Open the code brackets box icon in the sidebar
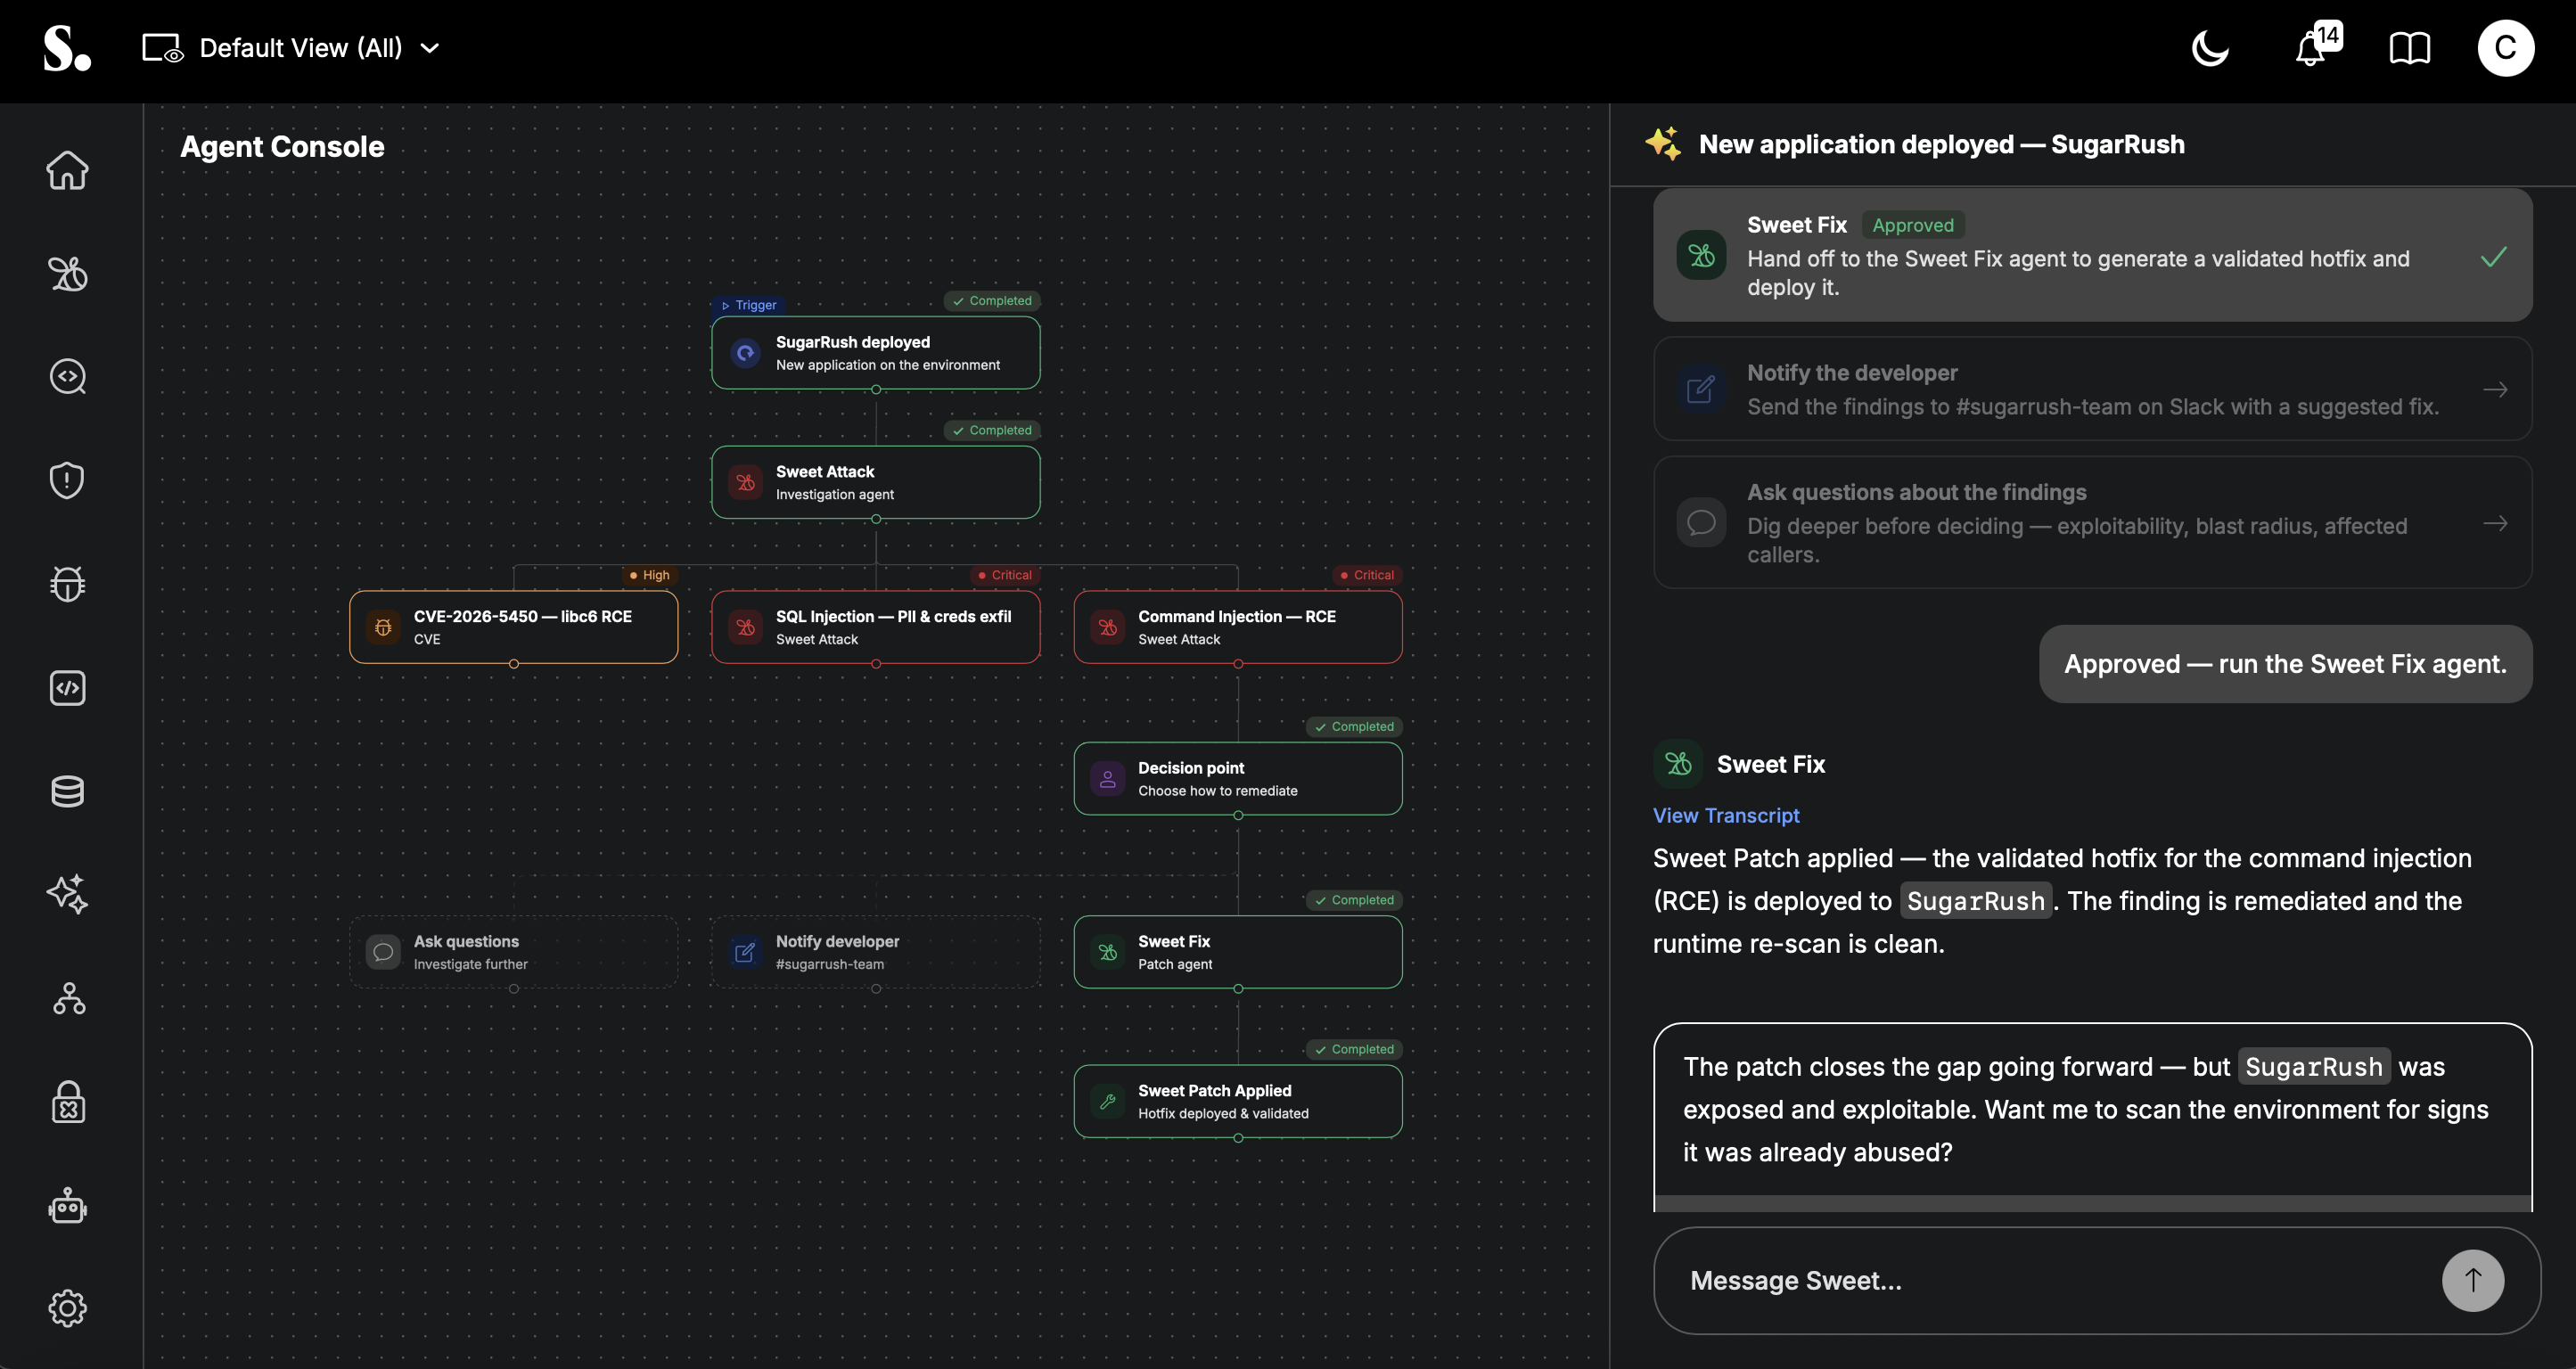2576x1369 pixels. [68, 688]
